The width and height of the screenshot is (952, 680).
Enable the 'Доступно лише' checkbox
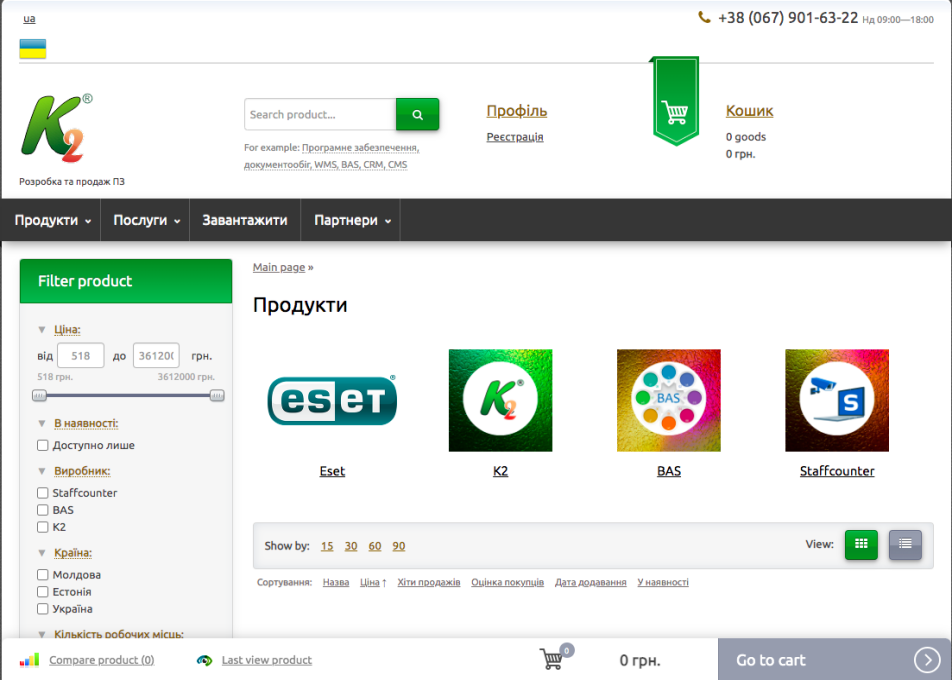(x=42, y=446)
